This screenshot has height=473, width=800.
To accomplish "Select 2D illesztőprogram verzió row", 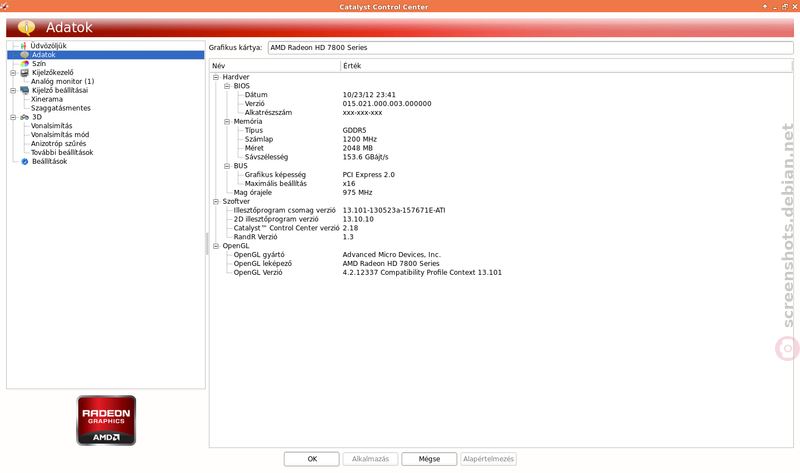I will 501,219.
